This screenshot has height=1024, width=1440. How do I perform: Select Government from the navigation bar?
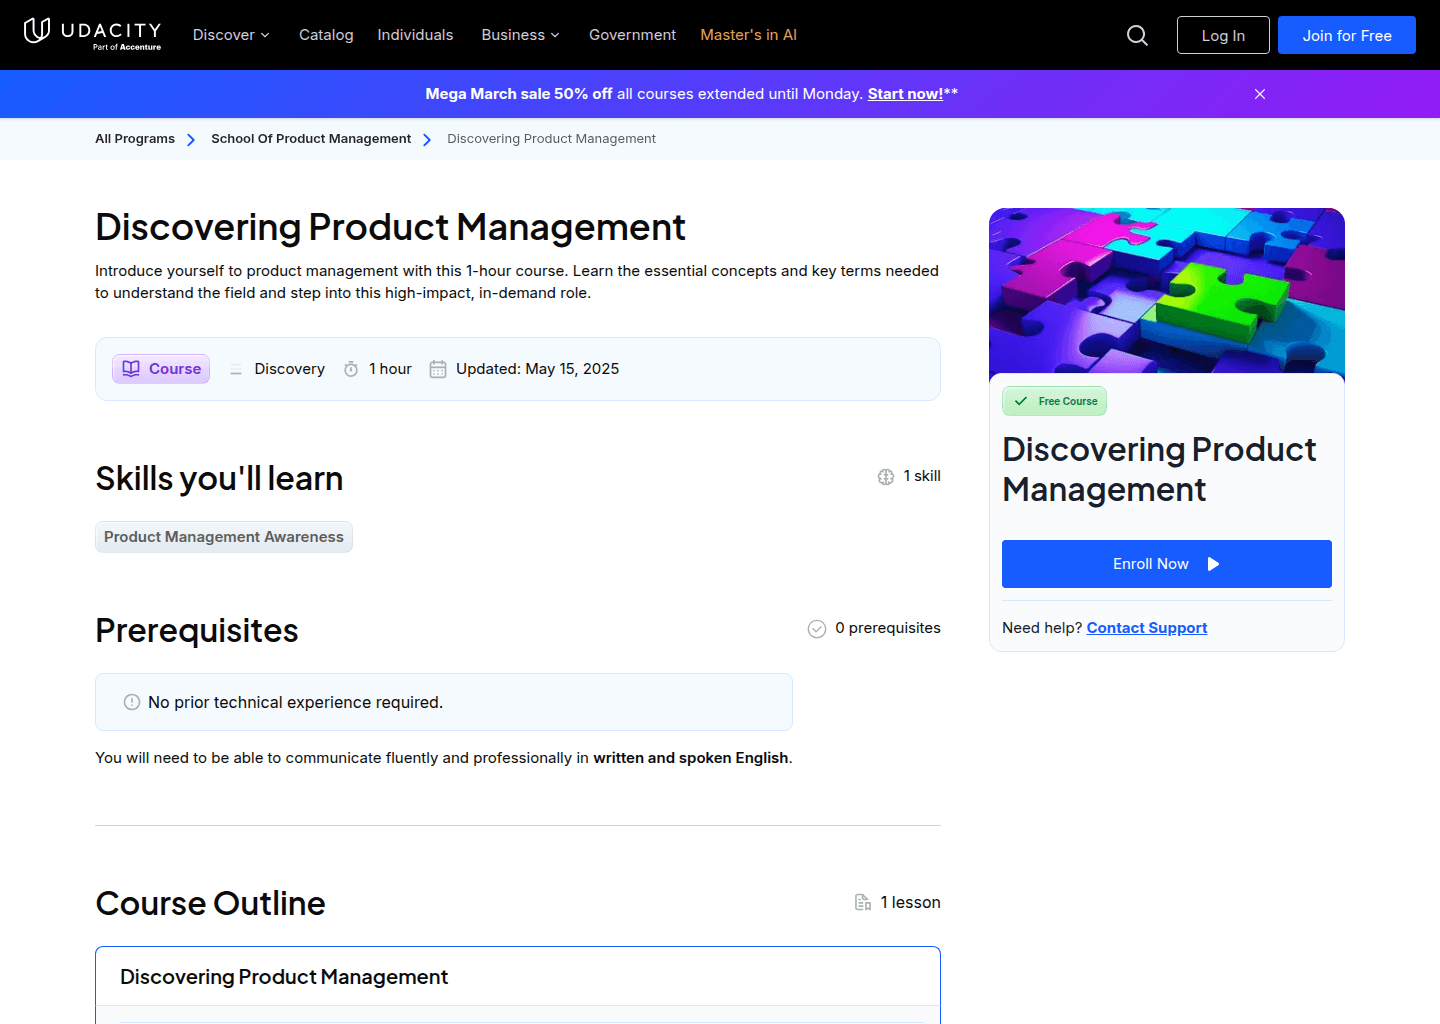point(632,34)
